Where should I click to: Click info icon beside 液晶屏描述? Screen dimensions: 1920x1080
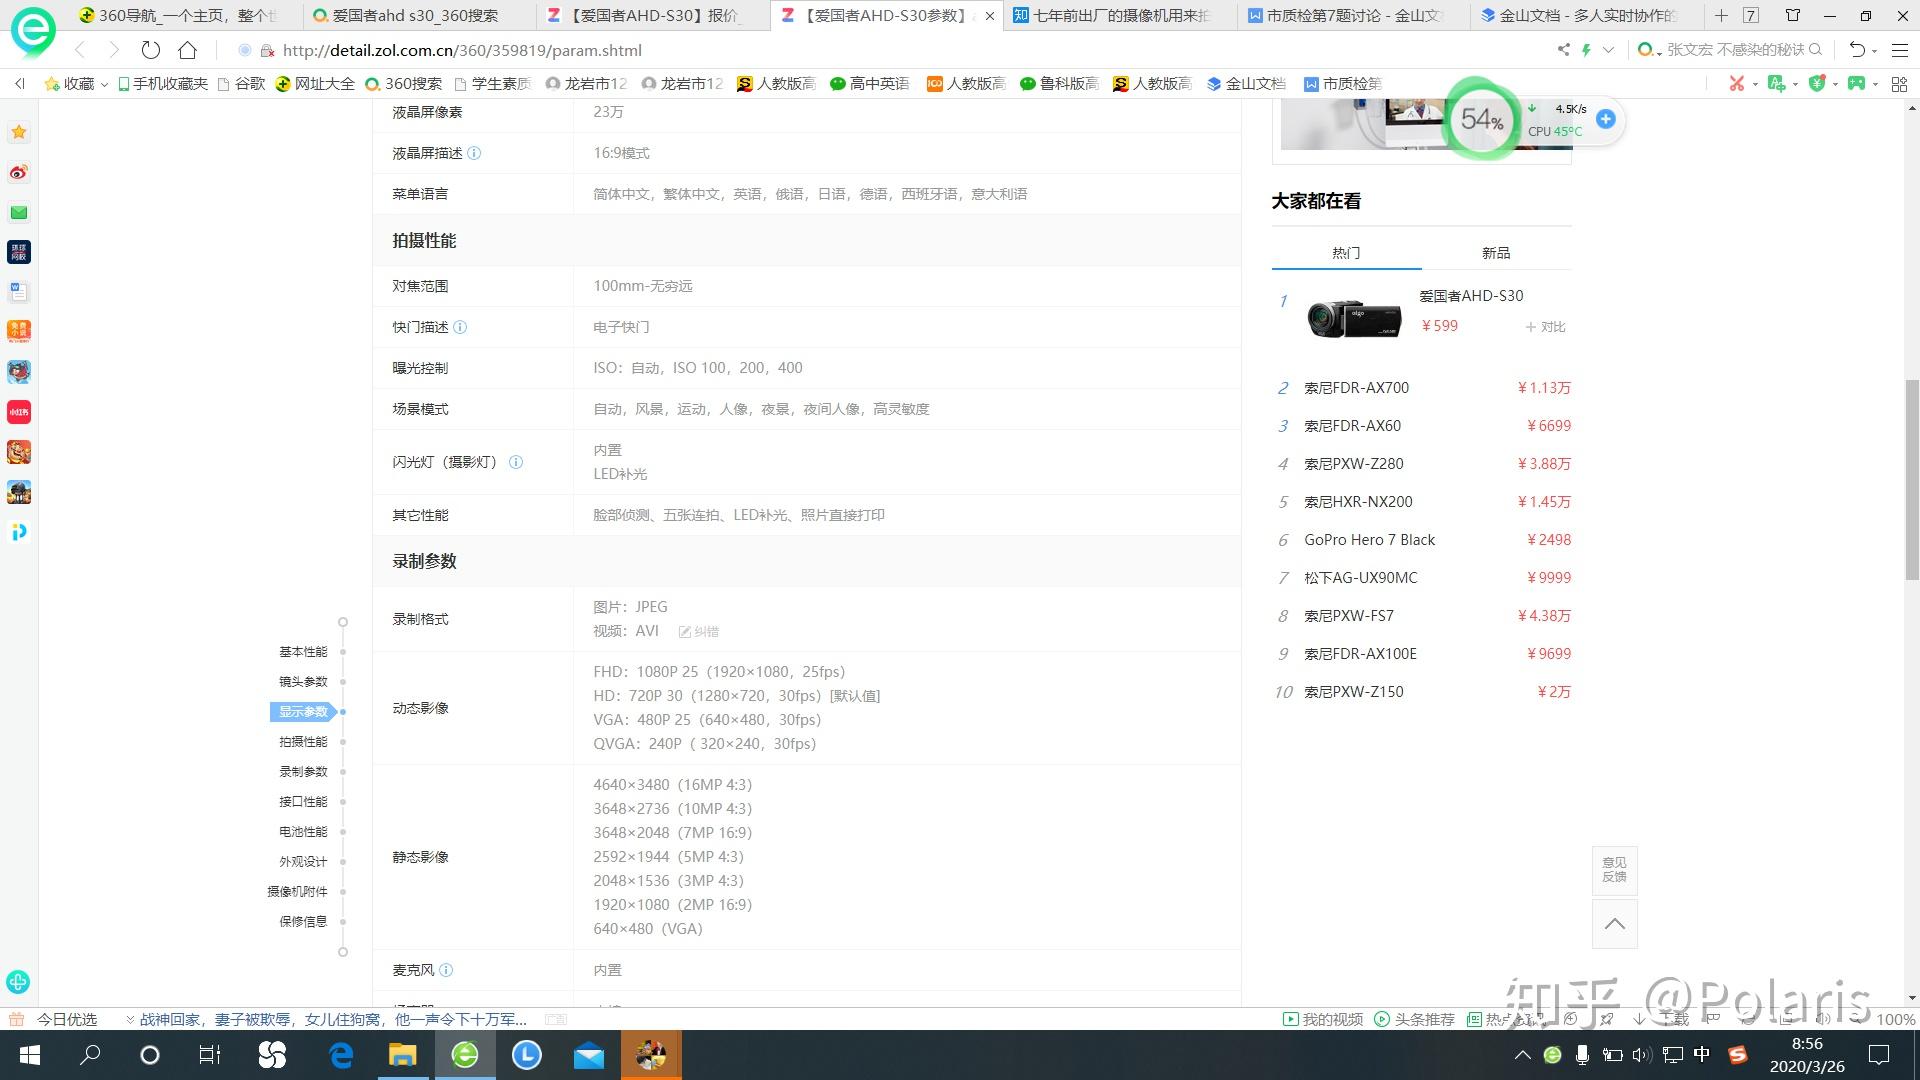474,153
